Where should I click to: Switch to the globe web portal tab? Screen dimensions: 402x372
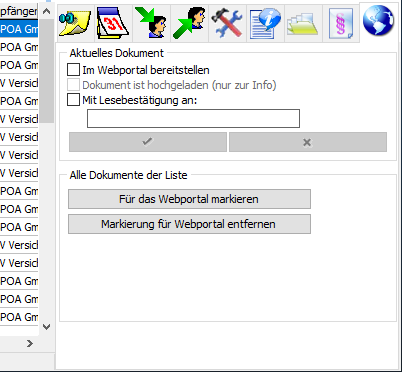[x=379, y=21]
